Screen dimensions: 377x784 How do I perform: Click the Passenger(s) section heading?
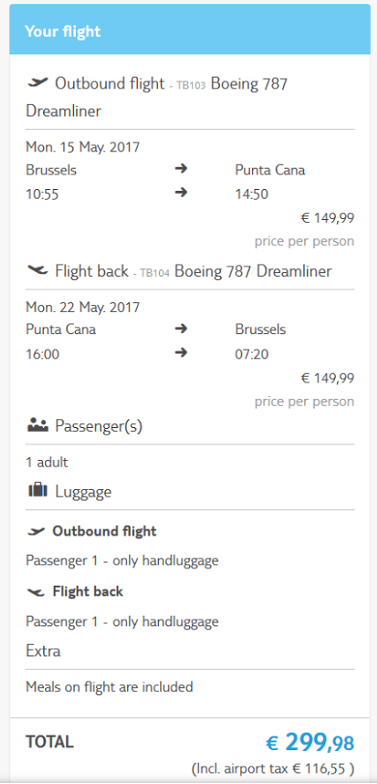[x=98, y=426]
